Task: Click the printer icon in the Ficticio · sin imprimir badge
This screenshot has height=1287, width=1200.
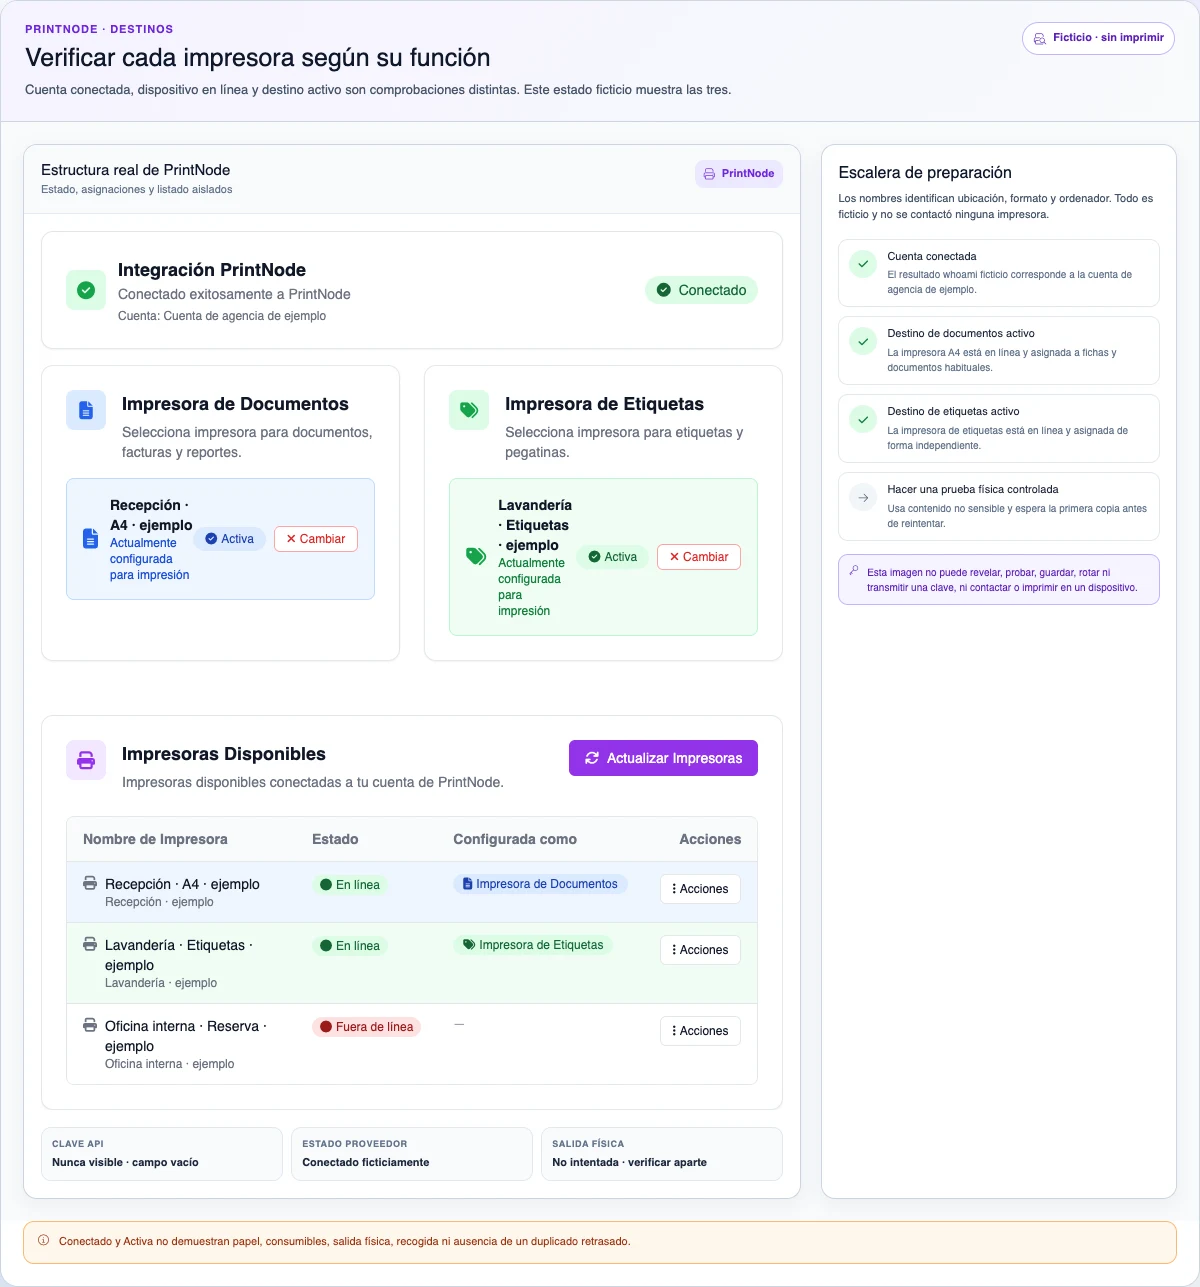Action: pos(1040,38)
